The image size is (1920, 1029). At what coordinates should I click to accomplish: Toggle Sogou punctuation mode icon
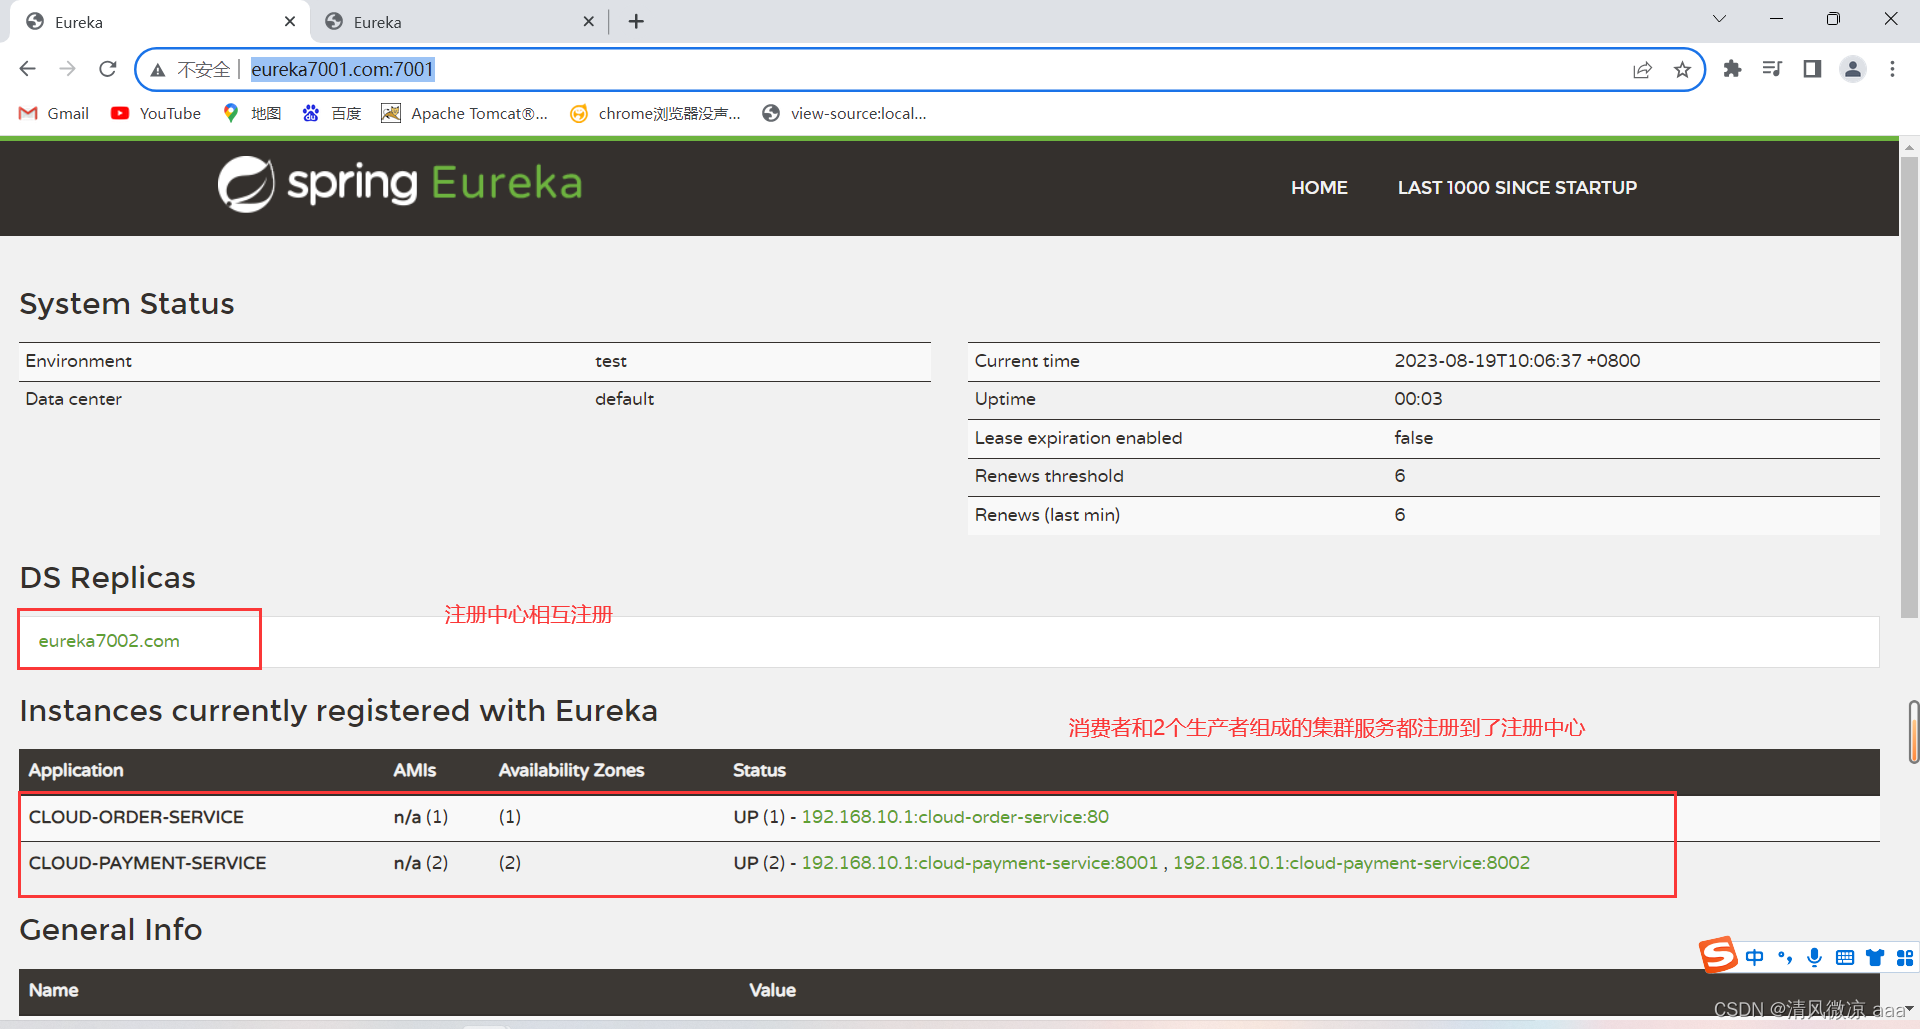[x=1785, y=958]
